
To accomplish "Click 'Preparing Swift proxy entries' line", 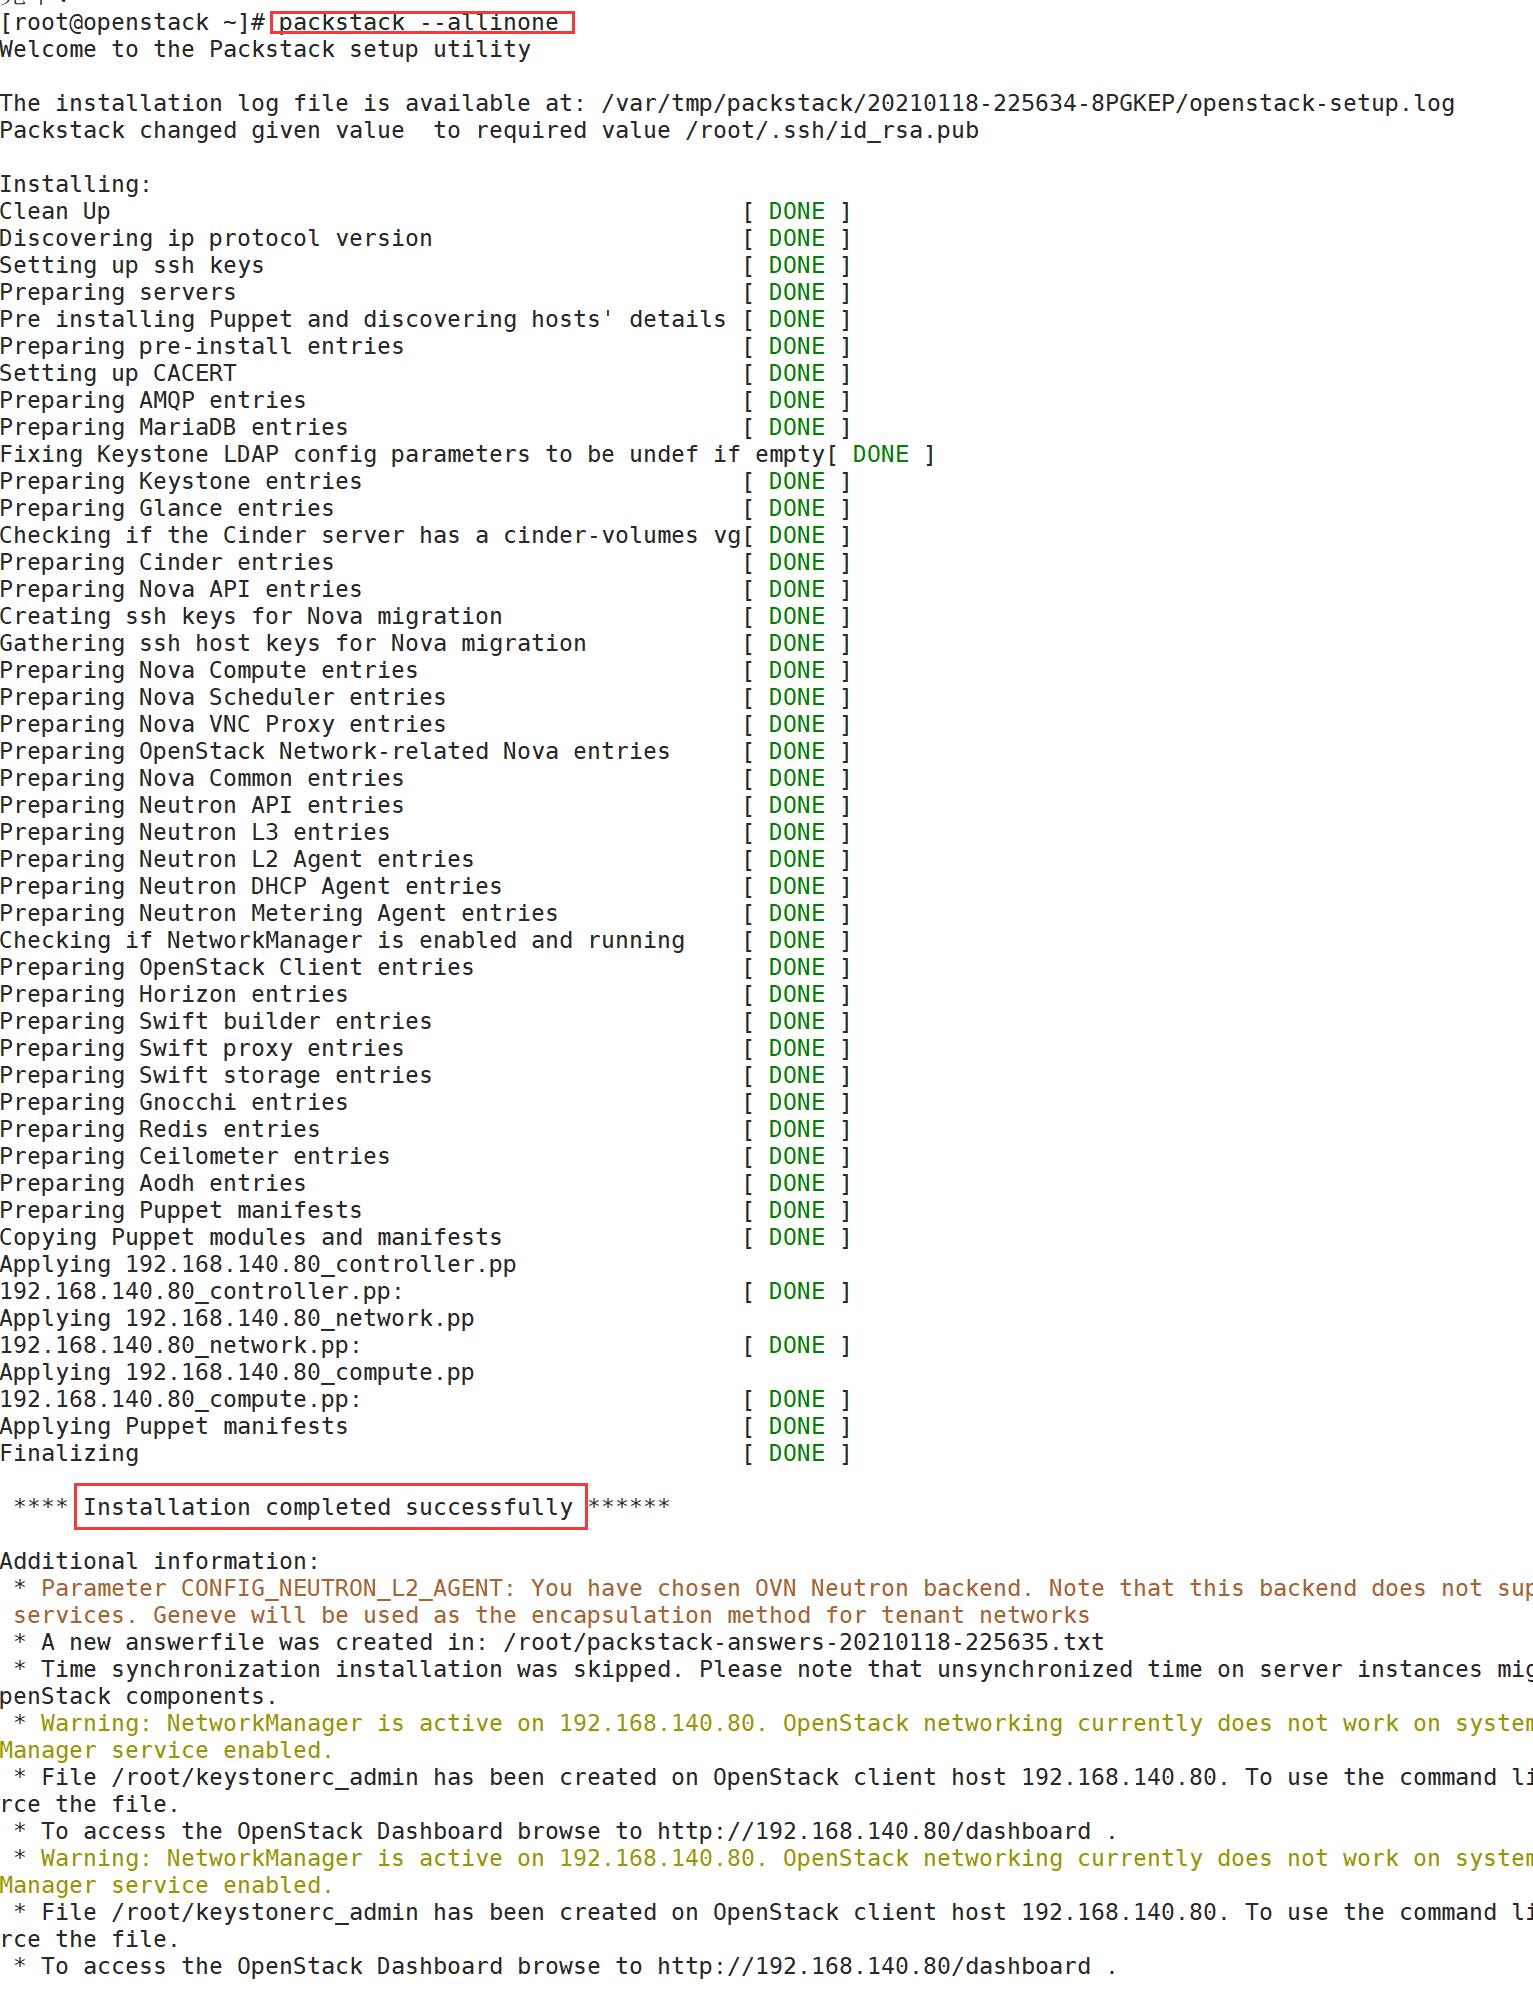I will click(202, 1049).
